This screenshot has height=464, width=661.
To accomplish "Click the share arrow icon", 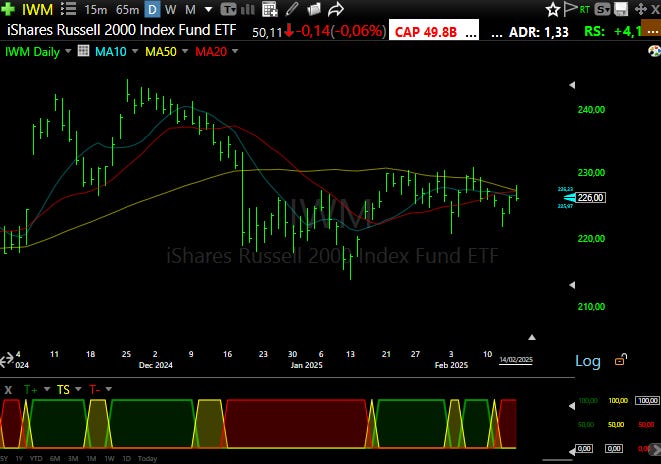I will click(x=336, y=9).
